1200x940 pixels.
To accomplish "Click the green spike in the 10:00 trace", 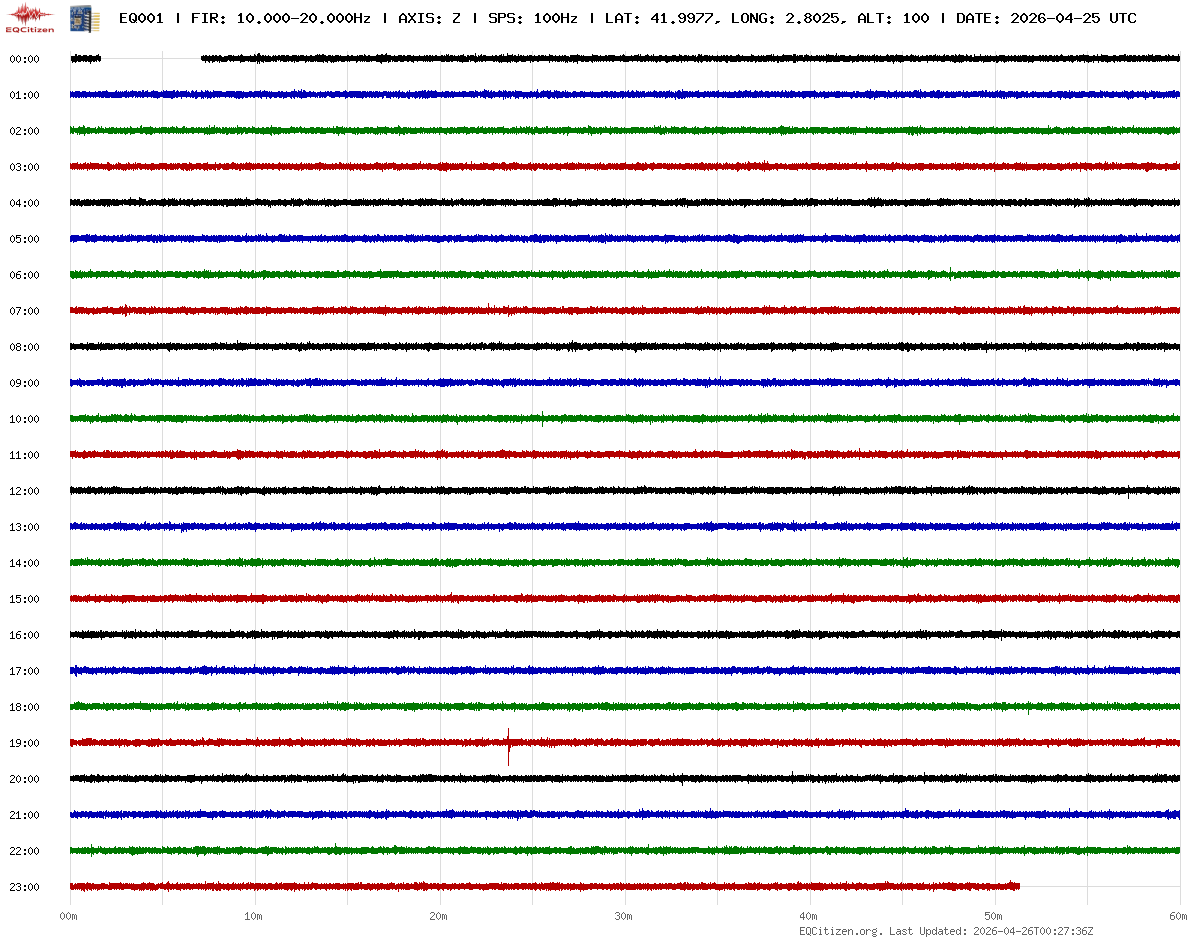I will [x=542, y=419].
